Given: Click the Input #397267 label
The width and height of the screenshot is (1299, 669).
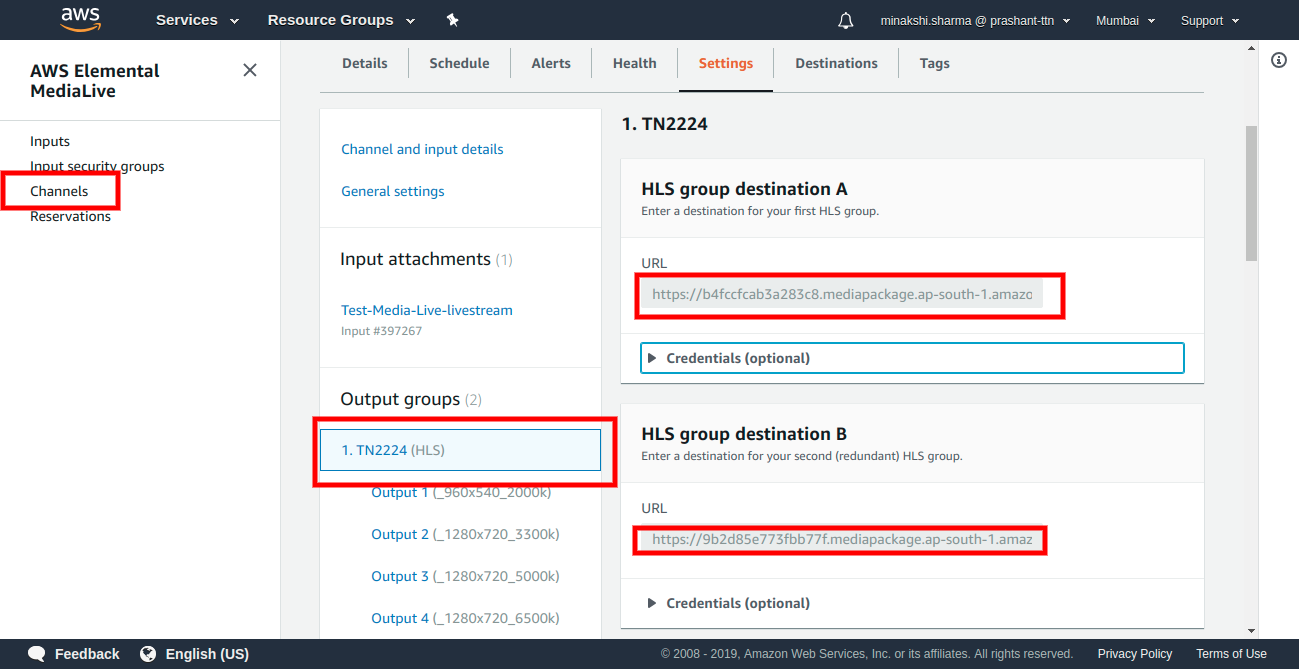Looking at the screenshot, I should point(381,331).
